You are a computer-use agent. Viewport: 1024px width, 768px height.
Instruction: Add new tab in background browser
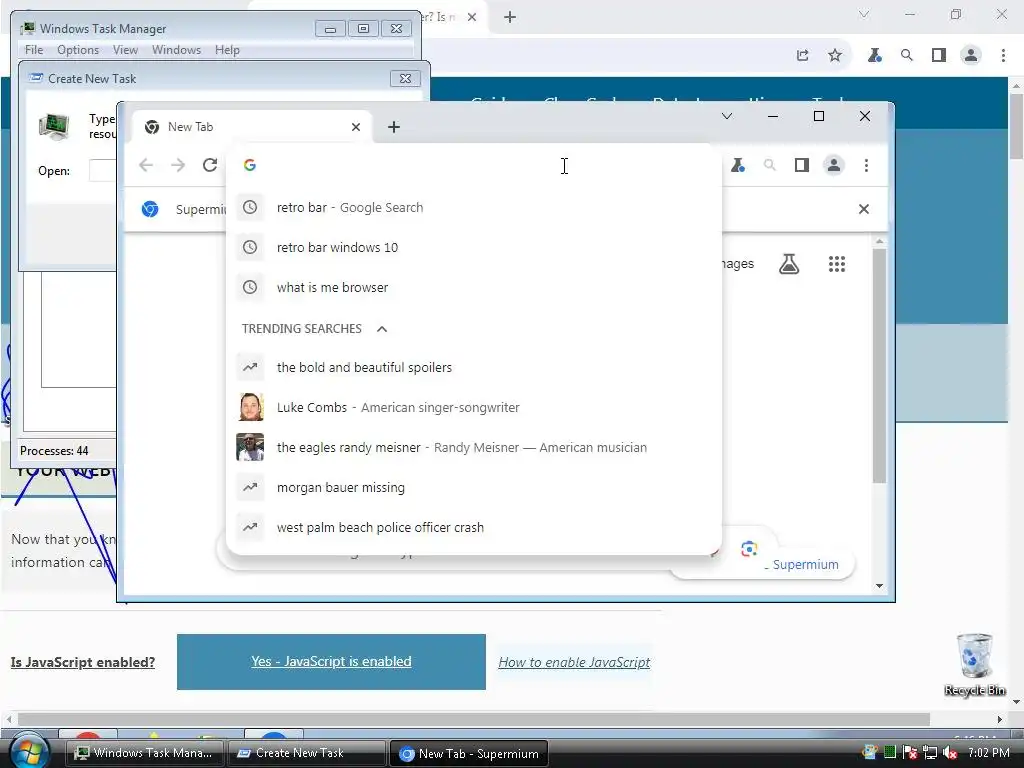pyautogui.click(x=510, y=17)
